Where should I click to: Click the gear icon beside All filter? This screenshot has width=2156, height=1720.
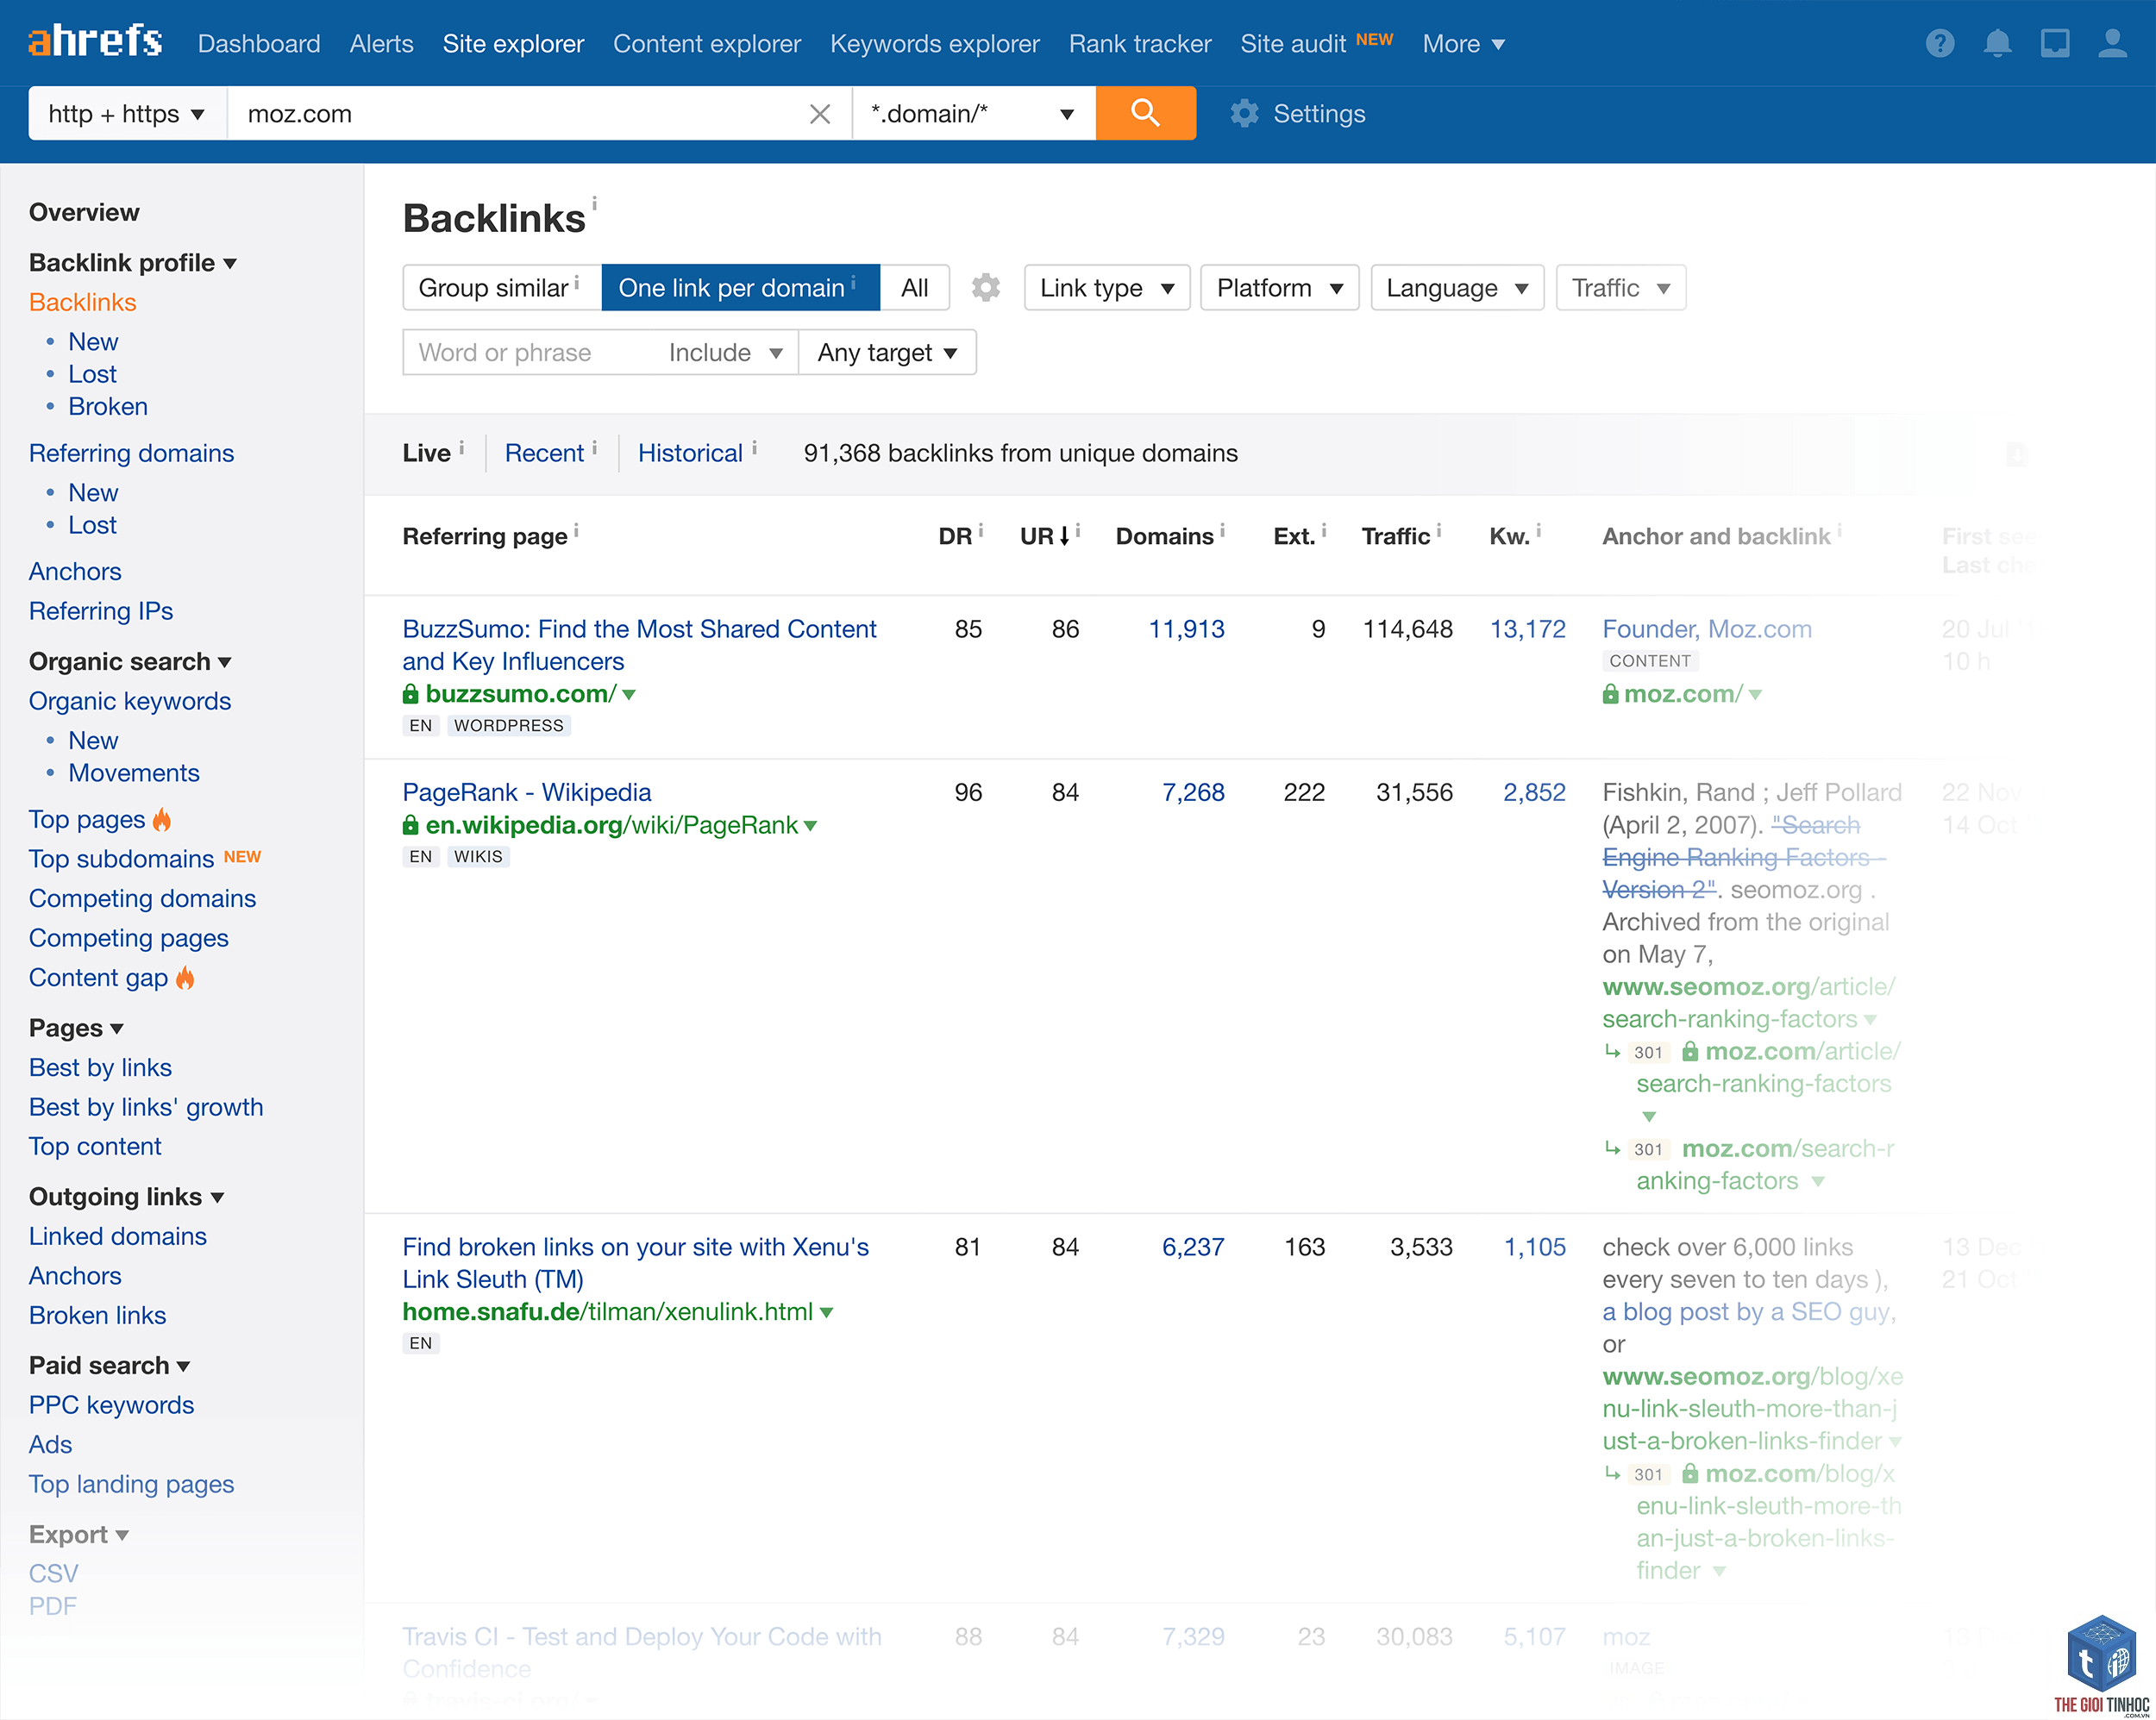[985, 287]
